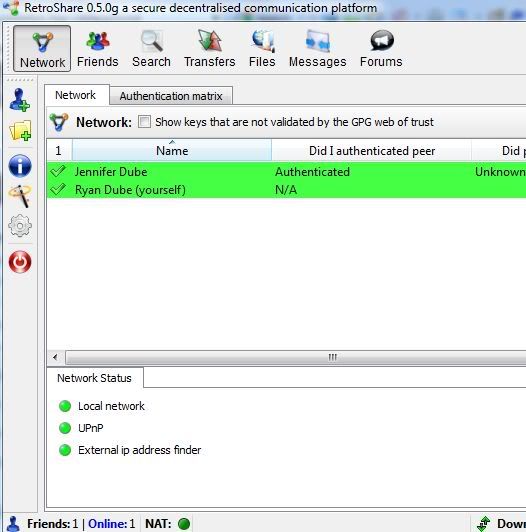526x532 pixels.
Task: Click Did I authenticated peer column header
Action: pos(372,151)
